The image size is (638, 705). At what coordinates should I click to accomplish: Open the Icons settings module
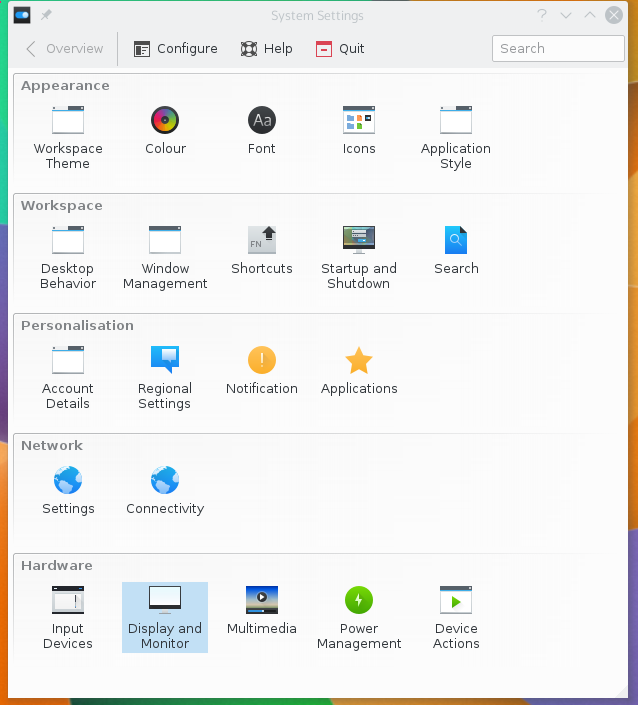[x=359, y=130]
